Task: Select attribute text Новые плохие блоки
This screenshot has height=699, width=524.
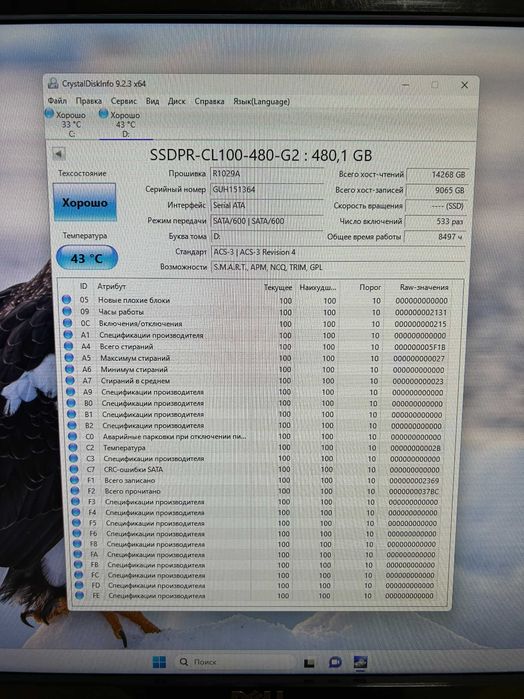Action: 134,300
